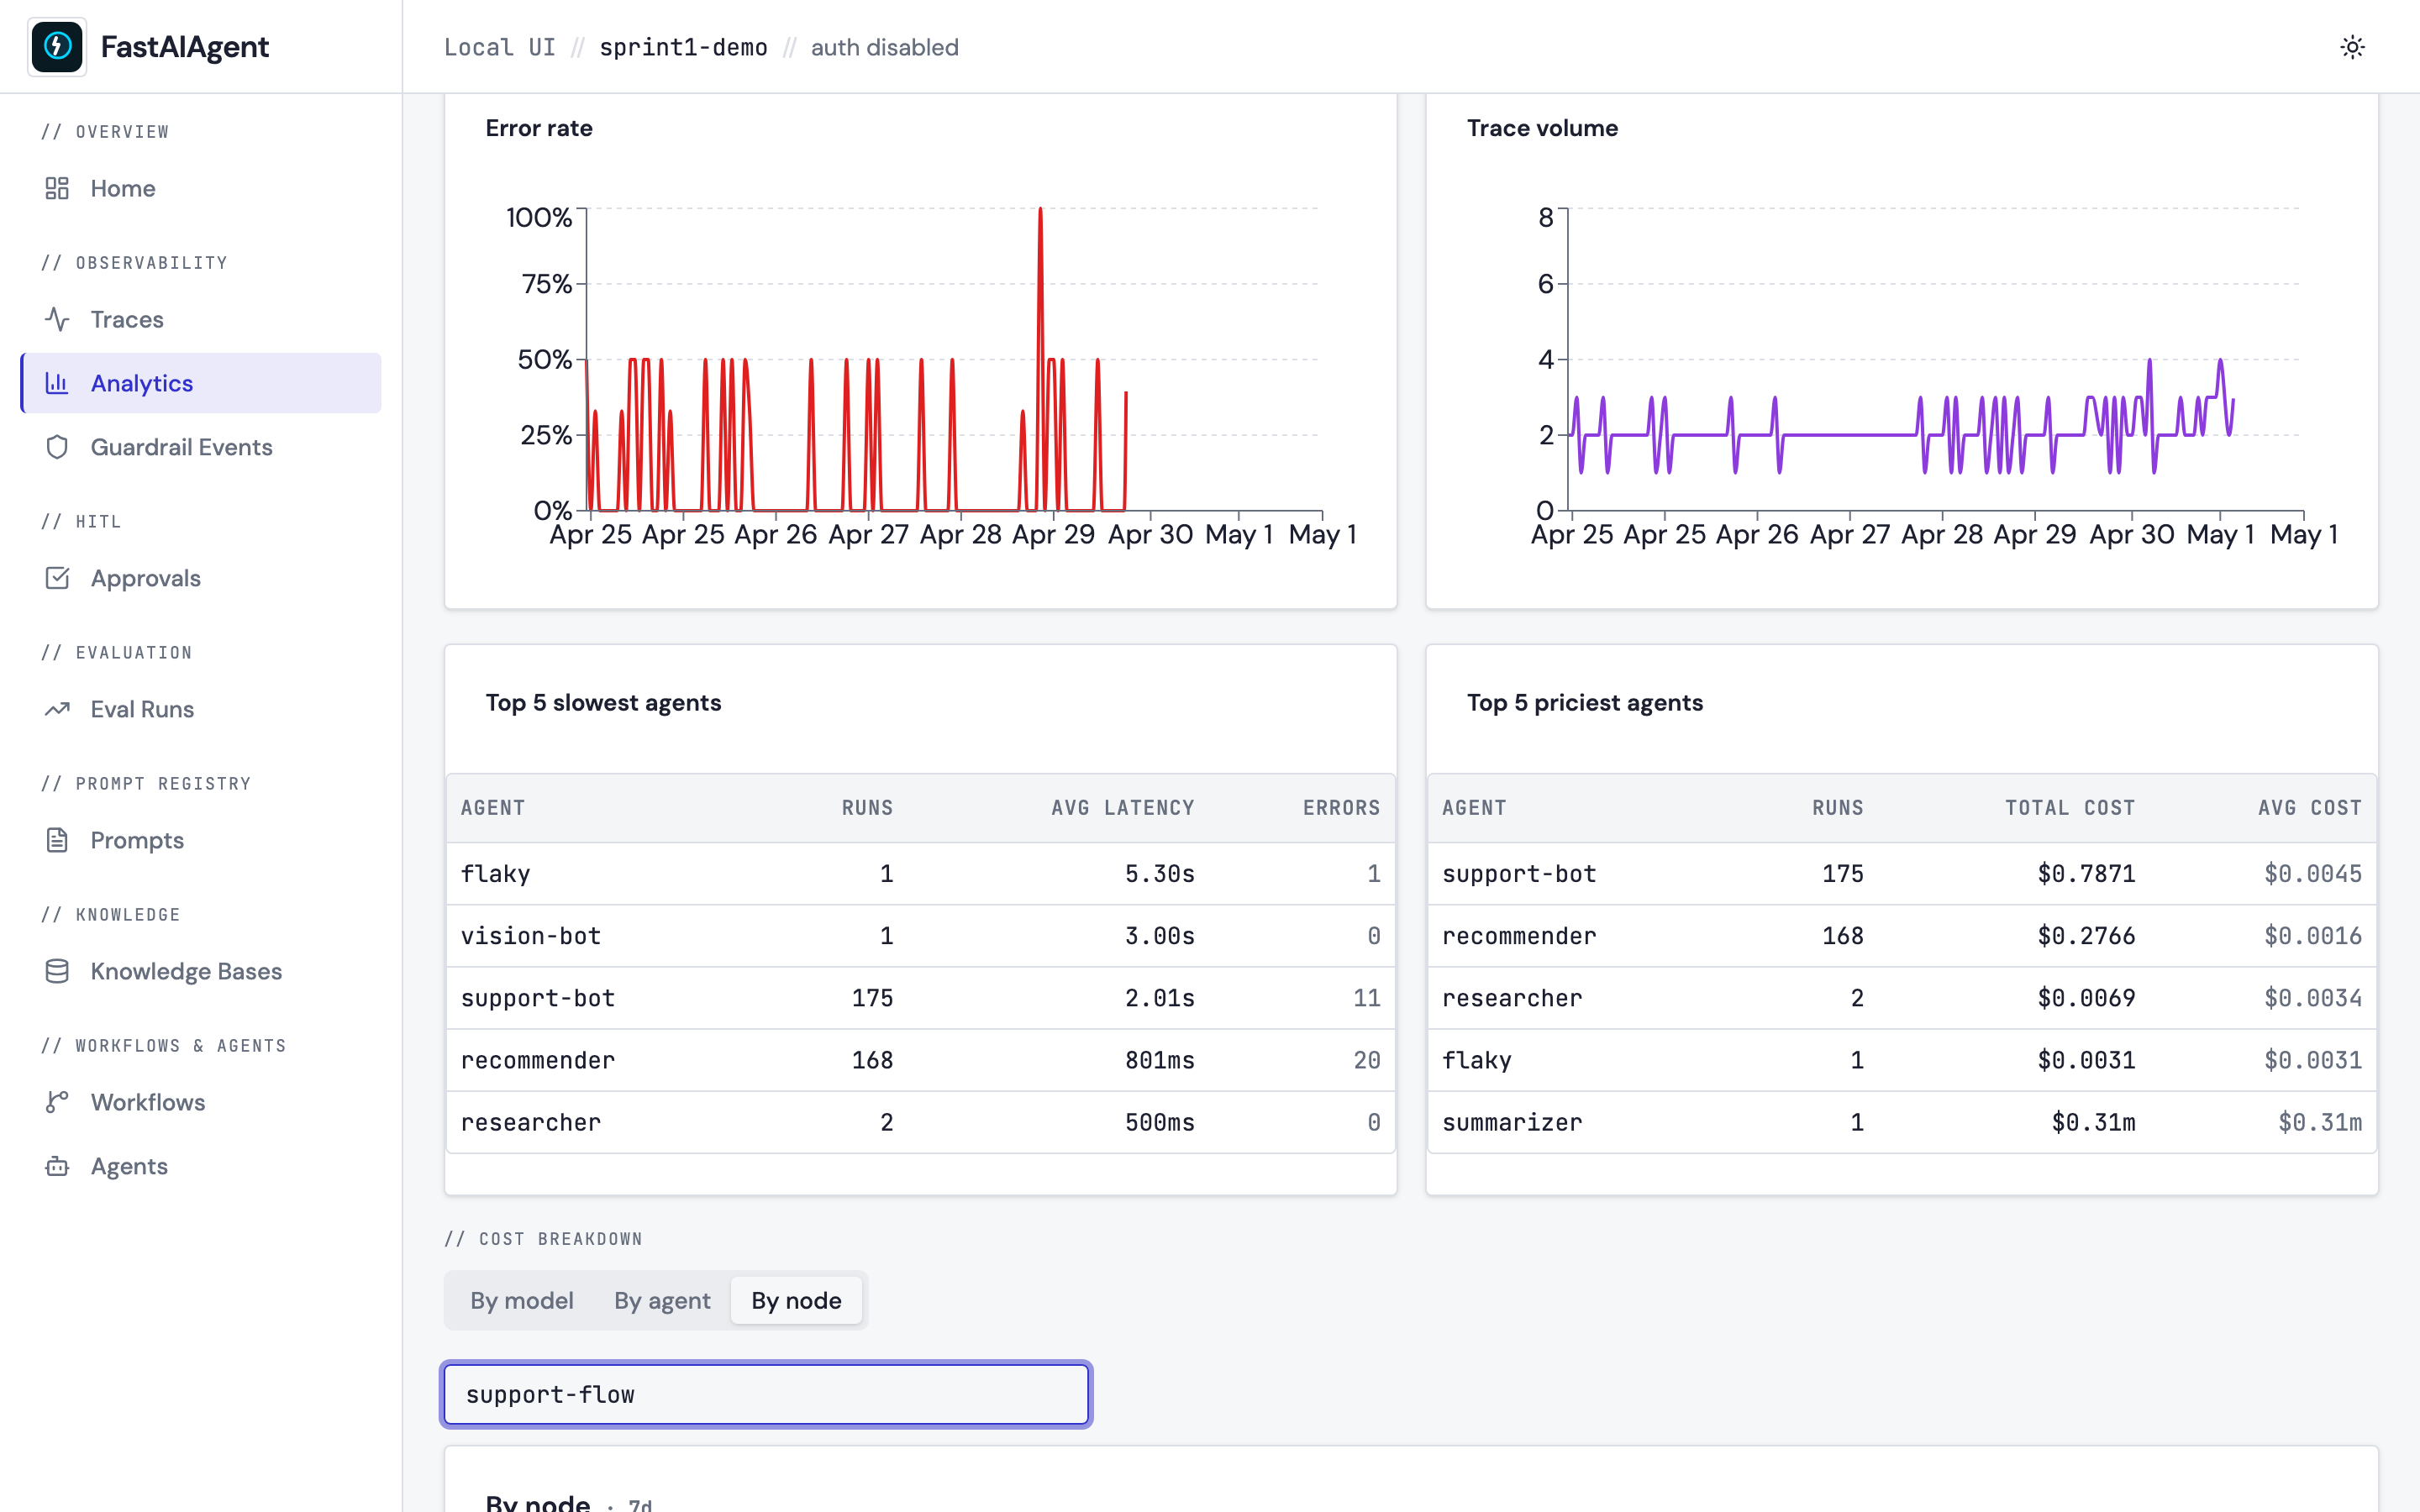Open Prompts in sidebar
Image resolution: width=2420 pixels, height=1512 pixels.
point(201,840)
